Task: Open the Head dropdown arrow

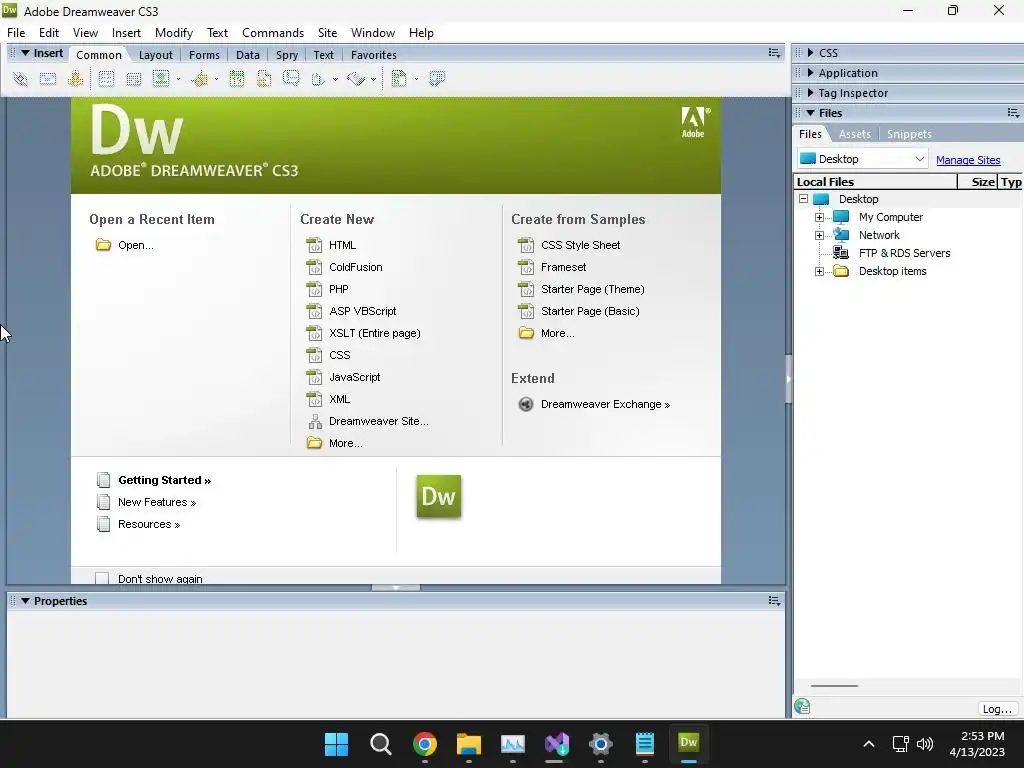Action: point(335,80)
